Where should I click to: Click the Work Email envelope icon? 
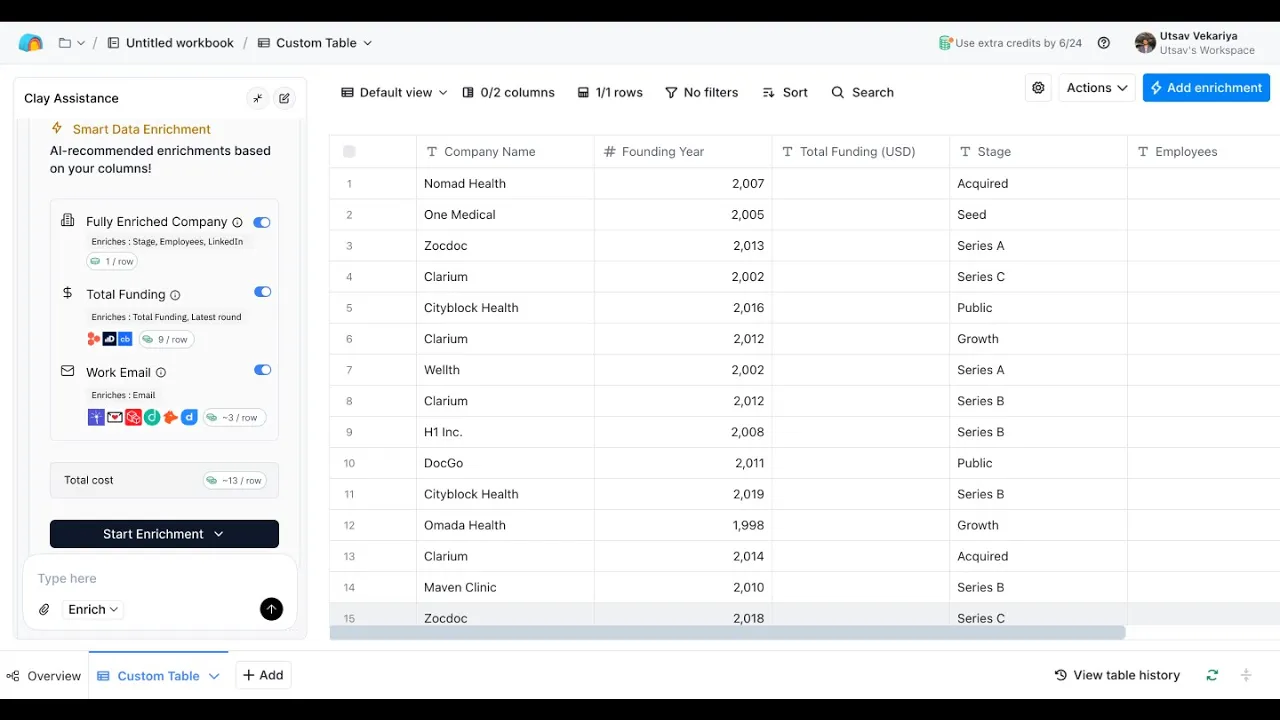click(x=67, y=371)
